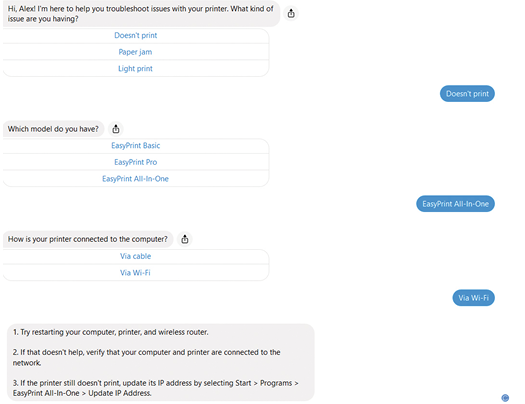Click the 'Hi, Alex!' greeting message bubble
The height and width of the screenshot is (404, 525).
click(141, 14)
